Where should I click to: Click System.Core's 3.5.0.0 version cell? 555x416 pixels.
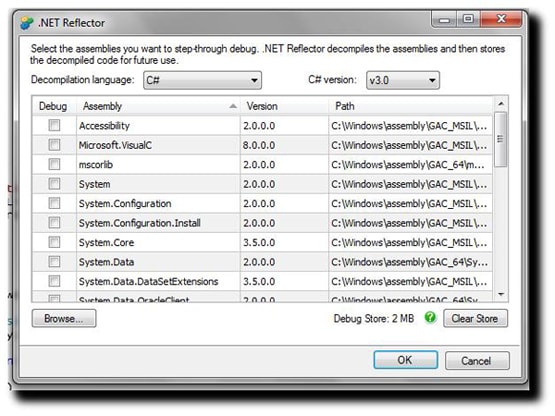tap(284, 243)
